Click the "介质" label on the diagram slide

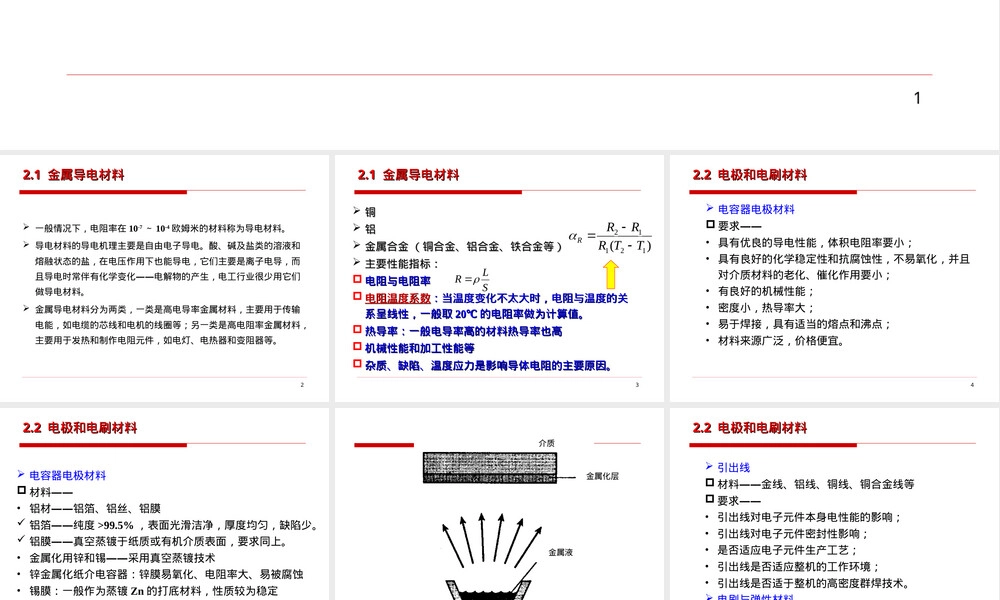[x=547, y=443]
